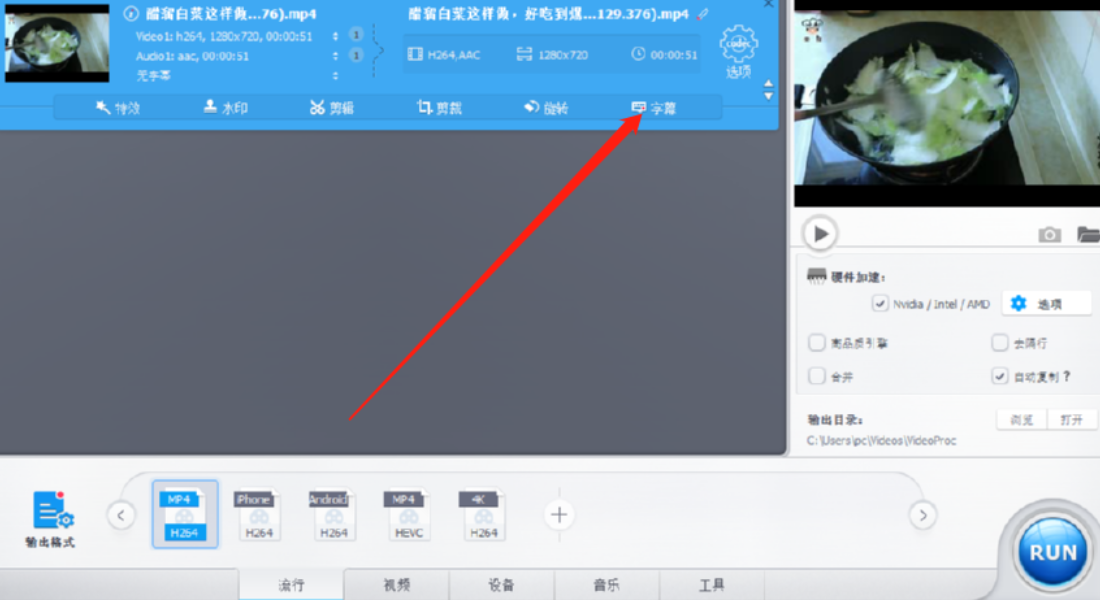Click the H264,AAC output codec info

444,55
